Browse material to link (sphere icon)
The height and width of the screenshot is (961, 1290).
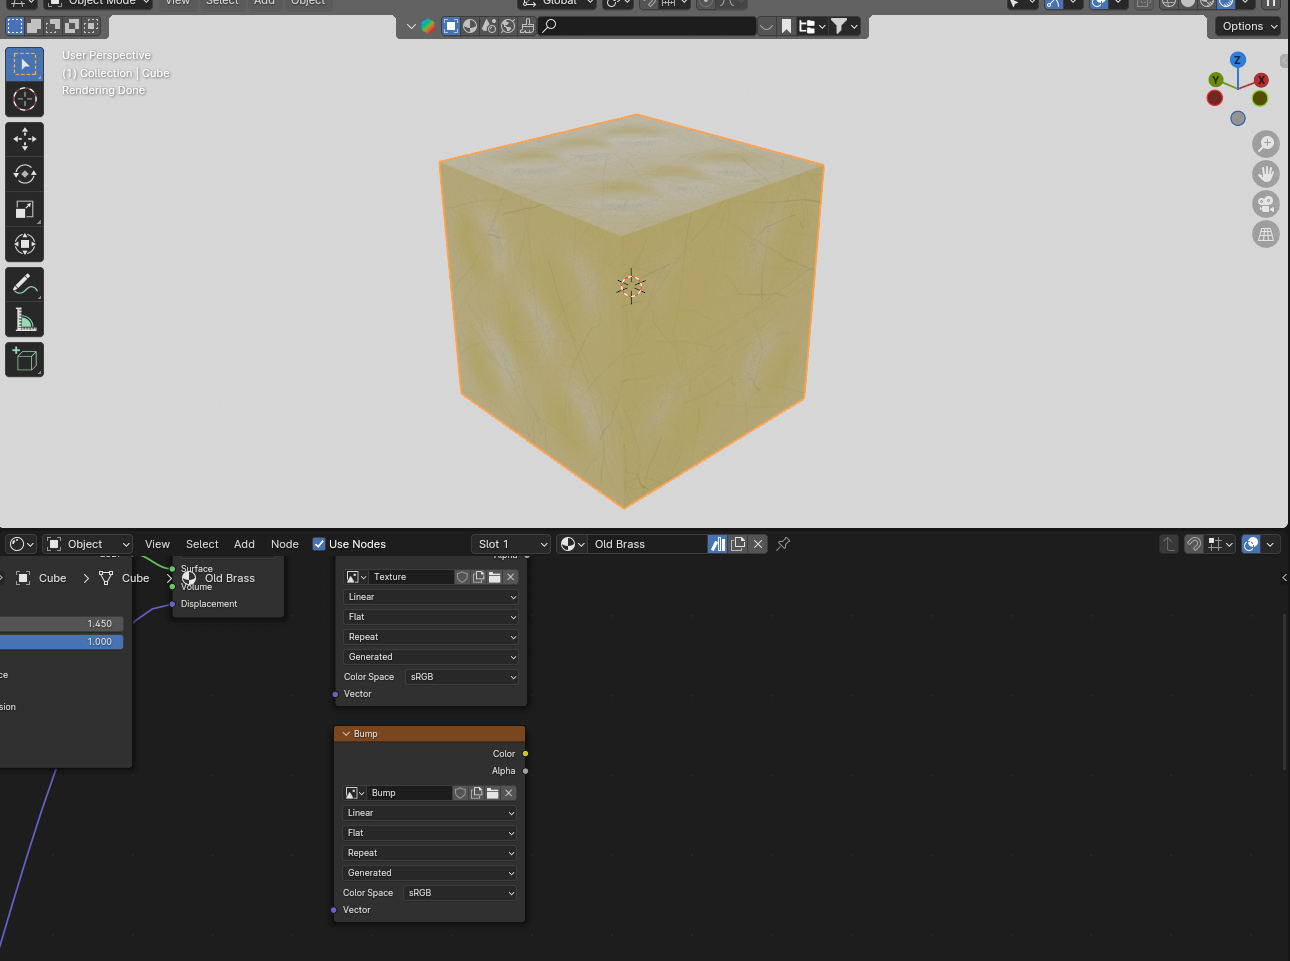[x=572, y=544]
